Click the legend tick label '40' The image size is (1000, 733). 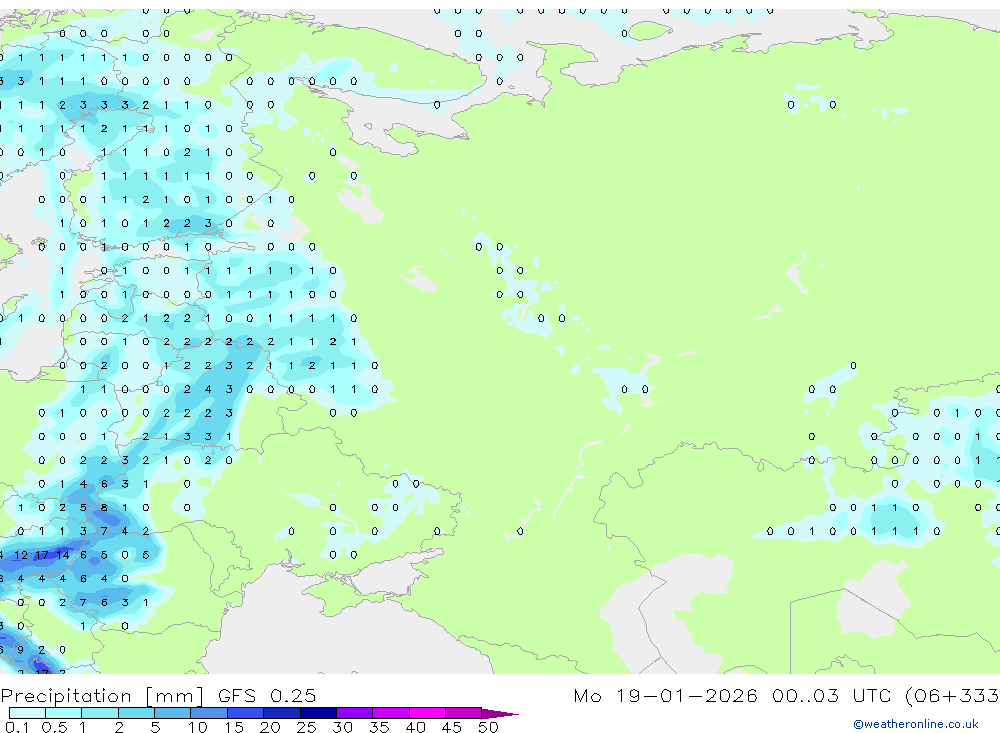click(x=415, y=727)
